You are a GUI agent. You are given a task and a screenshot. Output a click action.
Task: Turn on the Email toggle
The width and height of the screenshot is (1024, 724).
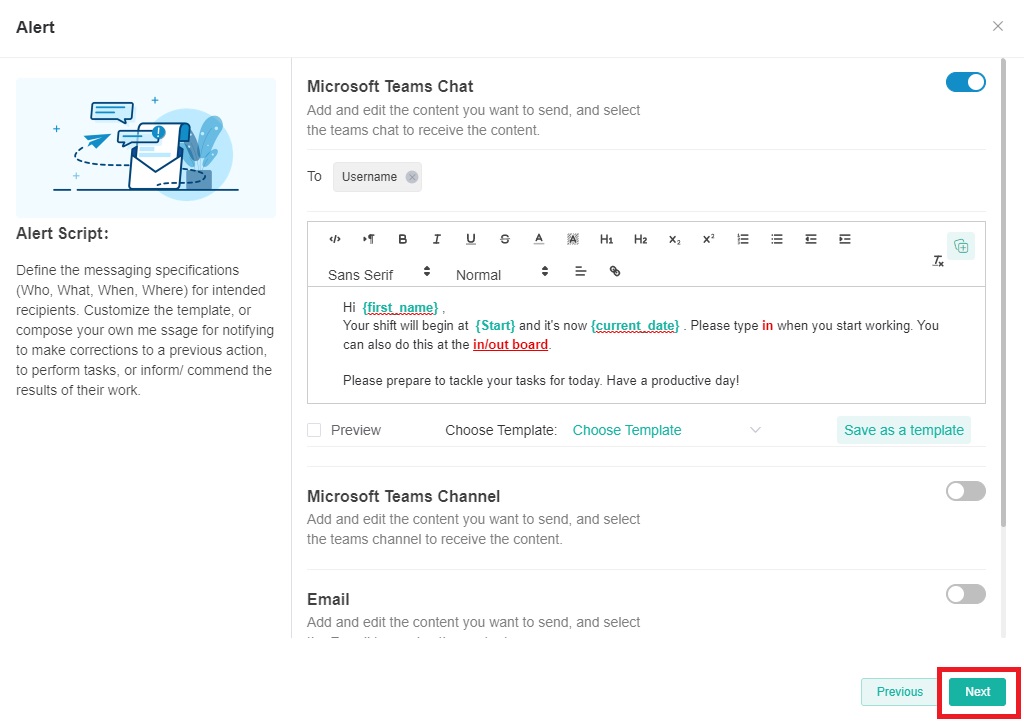tap(965, 594)
